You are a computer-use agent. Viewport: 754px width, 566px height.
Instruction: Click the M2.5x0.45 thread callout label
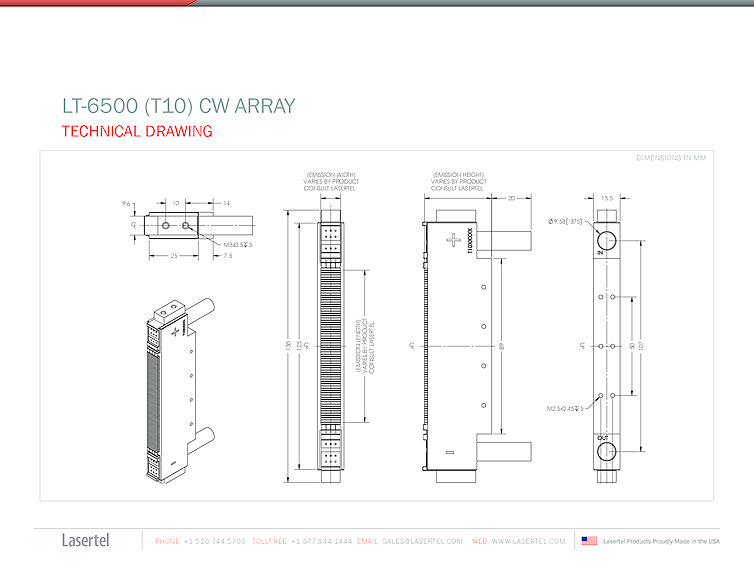coord(566,409)
